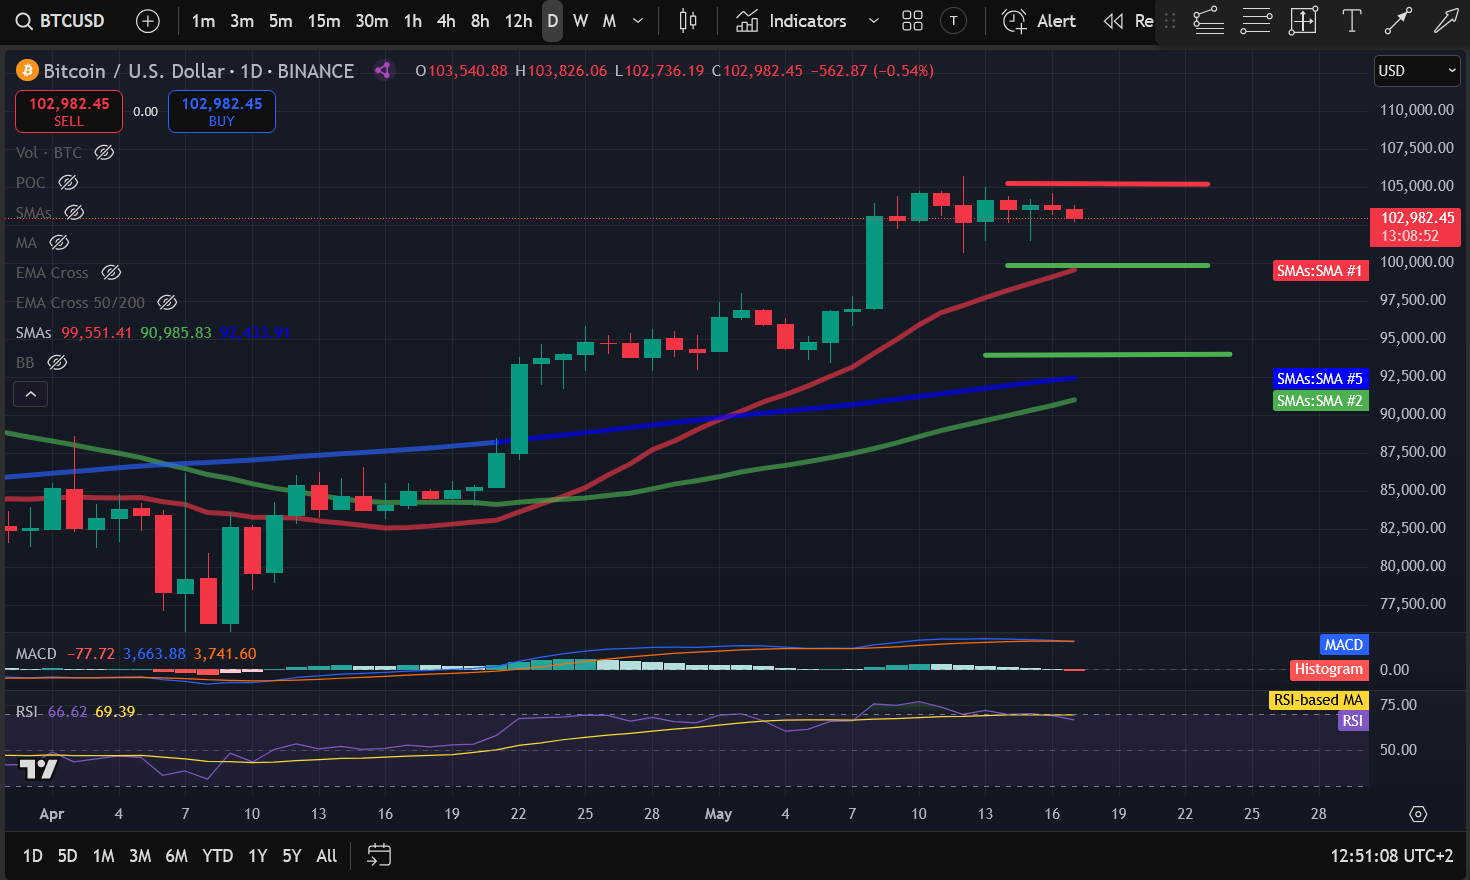Open the Go to date calendar icon
Screen dimensions: 1470x880
[379, 855]
